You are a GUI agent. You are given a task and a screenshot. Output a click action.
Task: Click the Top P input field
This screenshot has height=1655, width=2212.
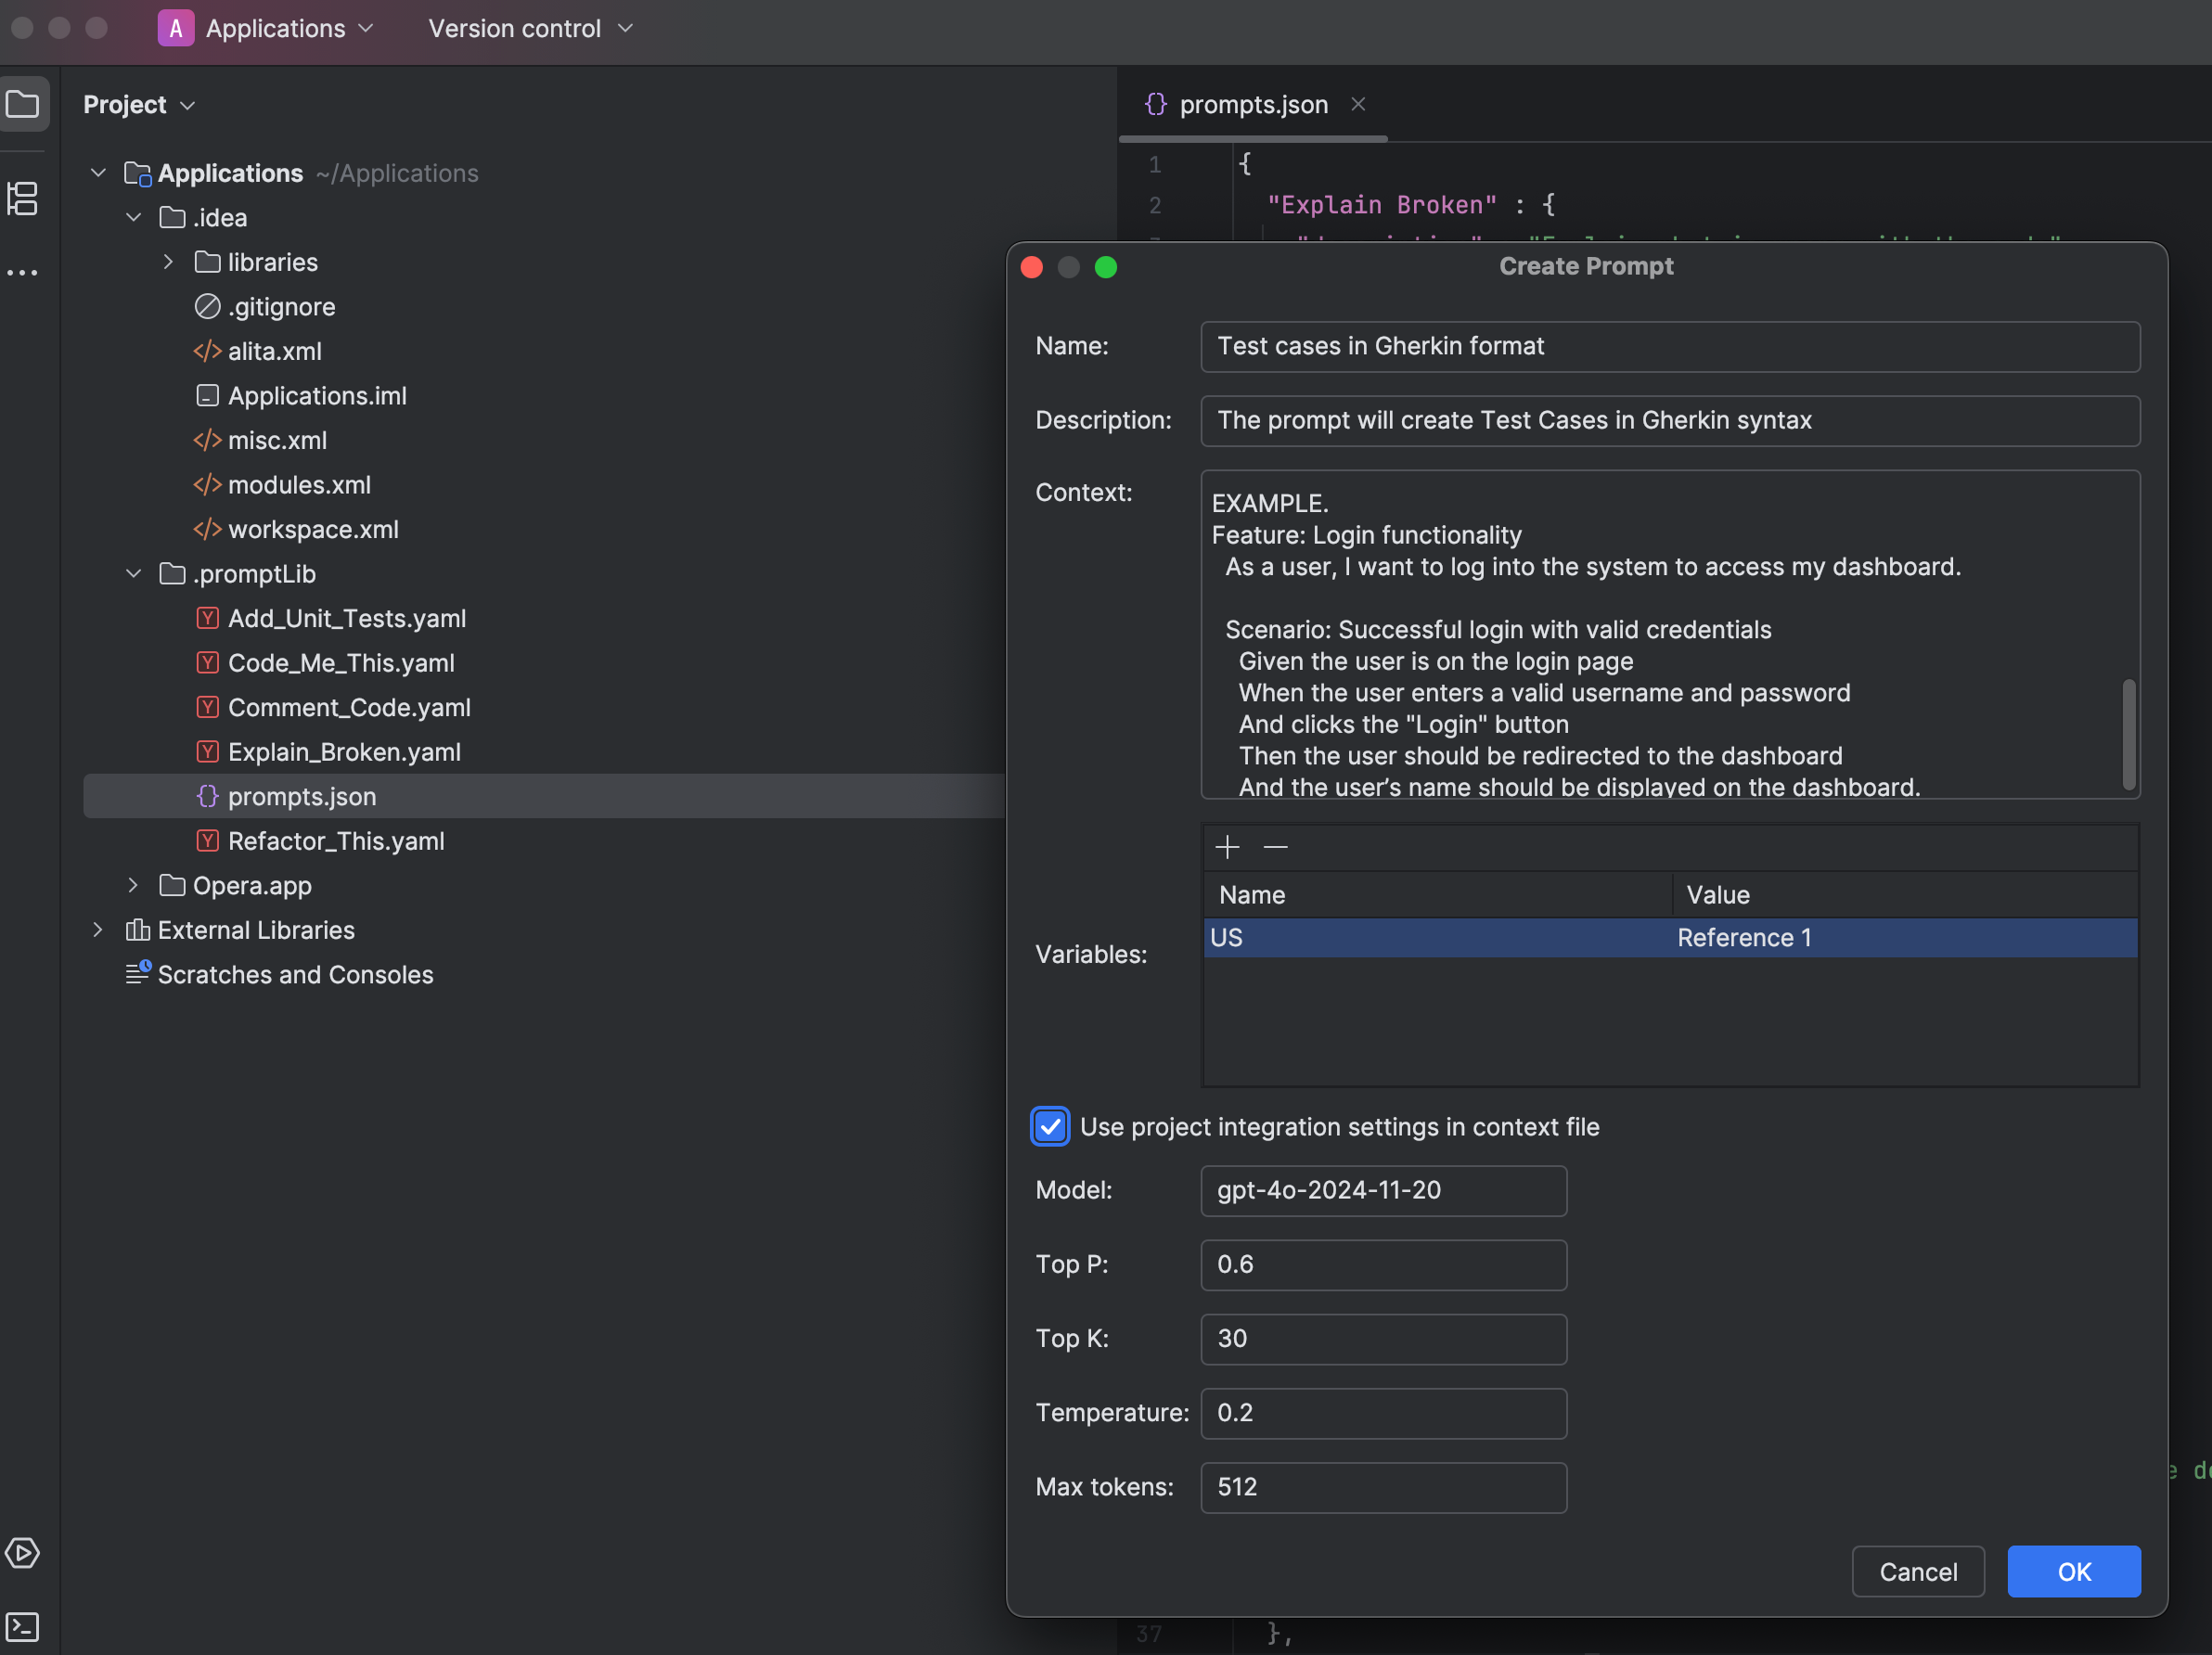[x=1384, y=1265]
